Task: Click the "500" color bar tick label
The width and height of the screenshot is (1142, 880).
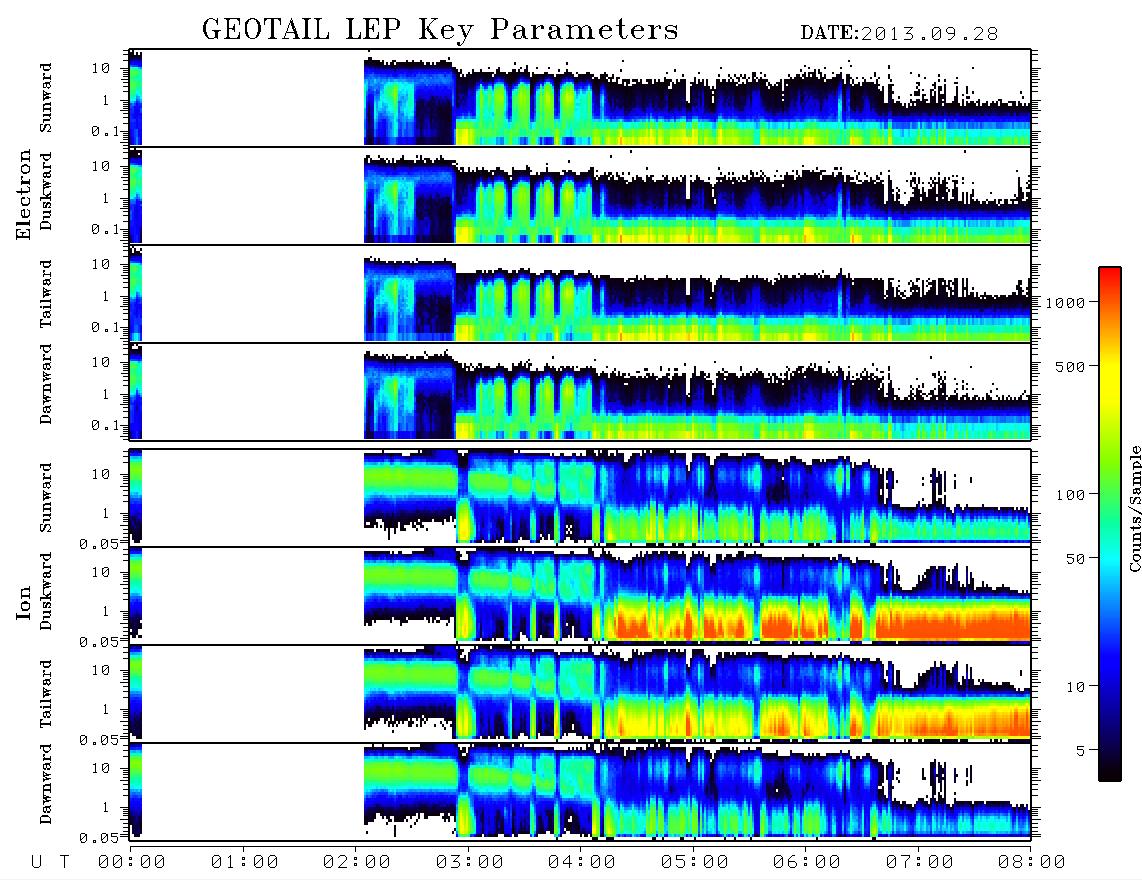Action: [1071, 367]
